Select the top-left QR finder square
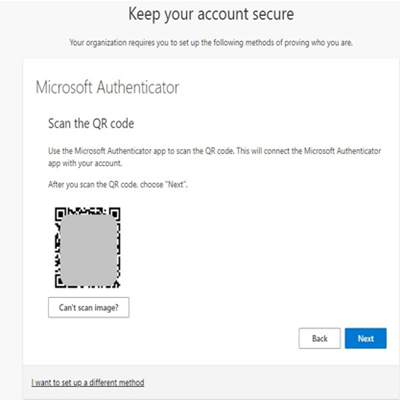The image size is (400, 400). click(x=59, y=213)
